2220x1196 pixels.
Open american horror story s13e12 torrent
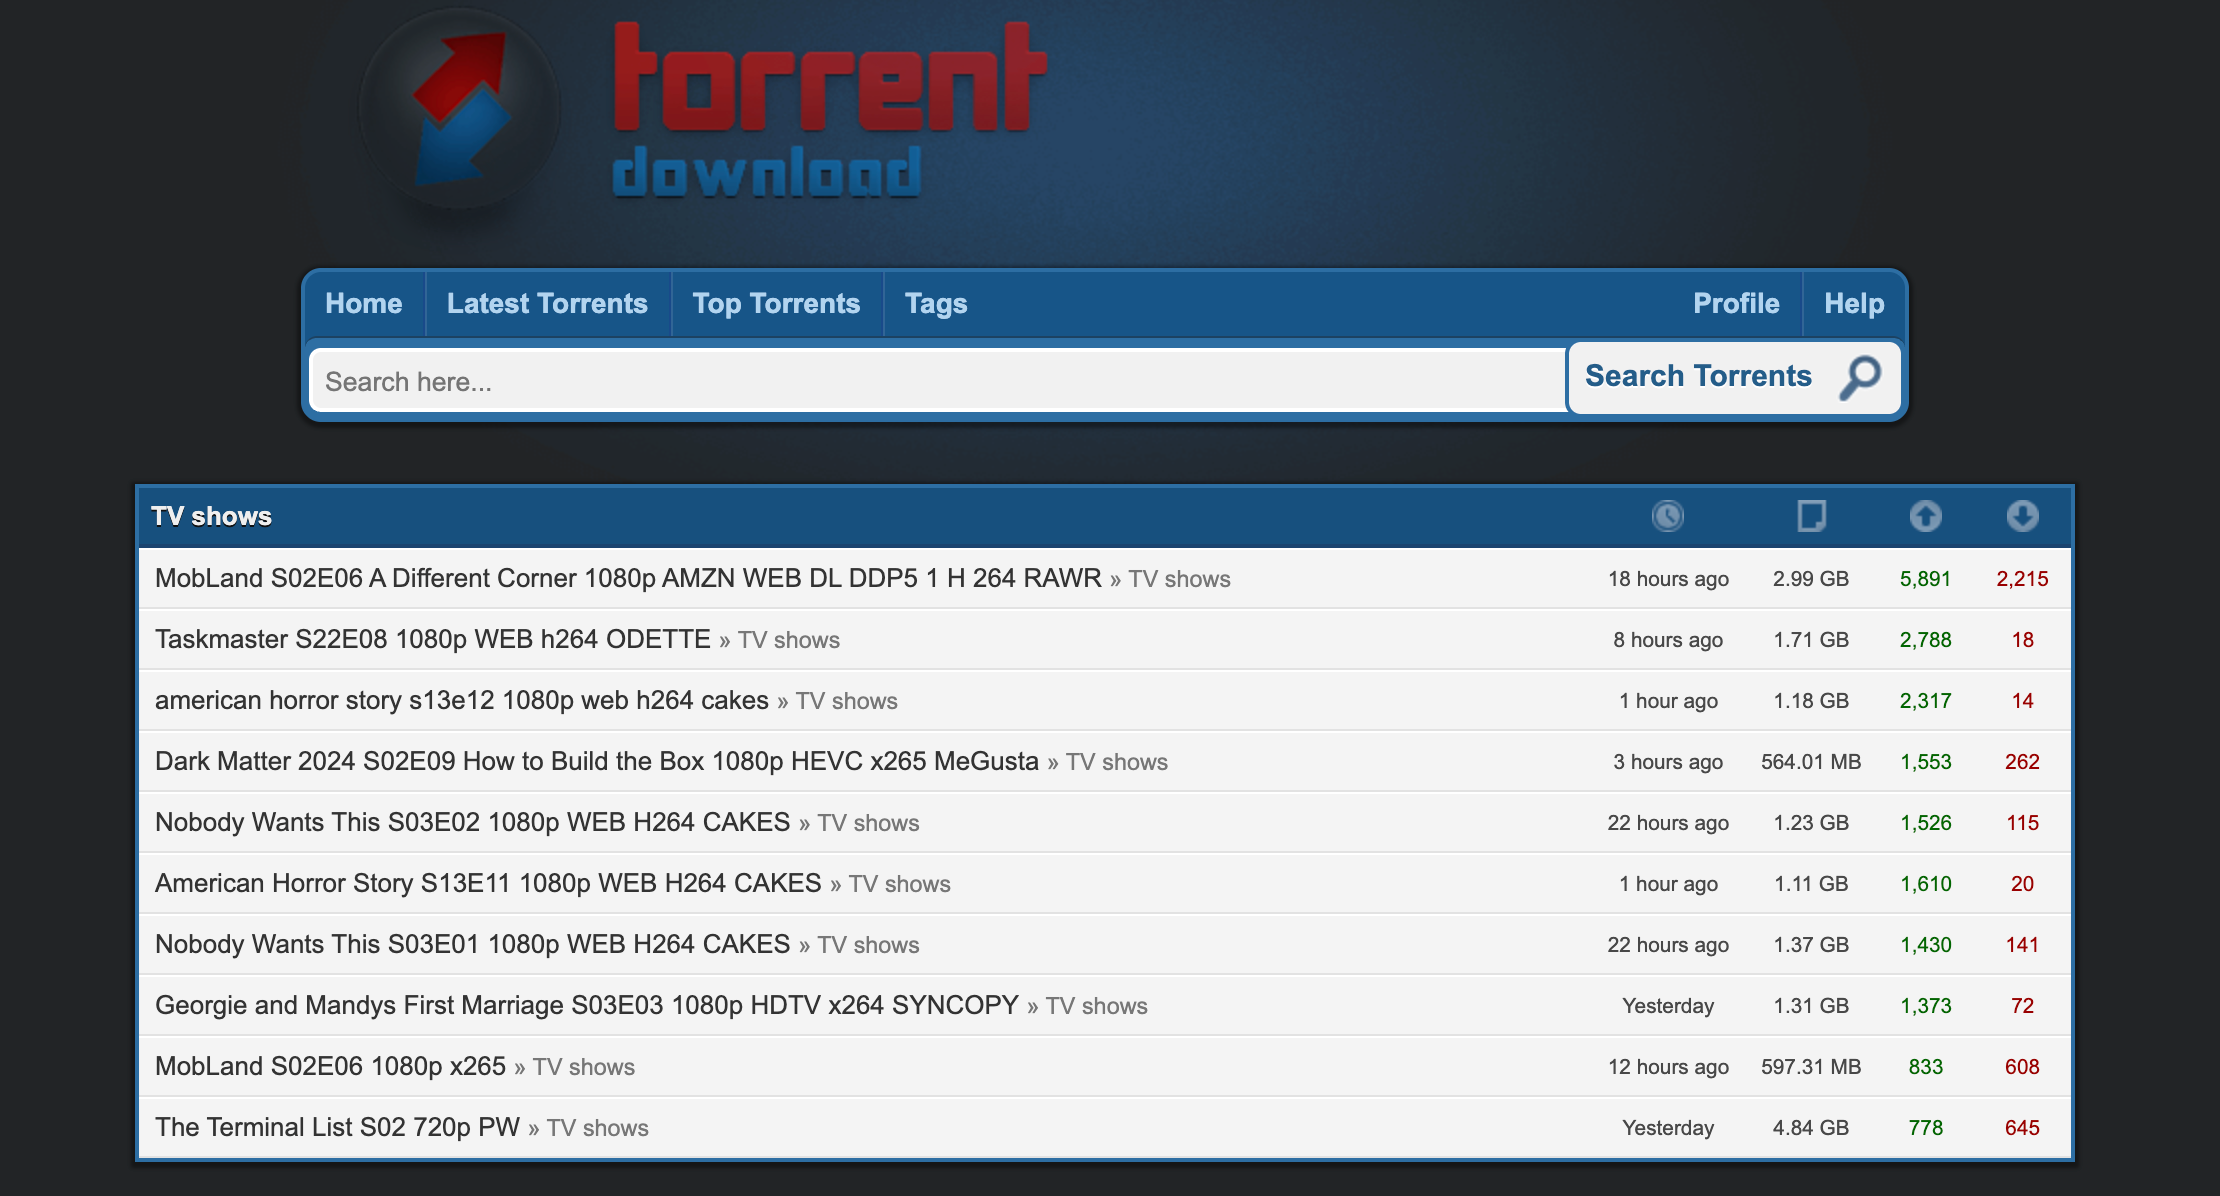pyautogui.click(x=462, y=700)
